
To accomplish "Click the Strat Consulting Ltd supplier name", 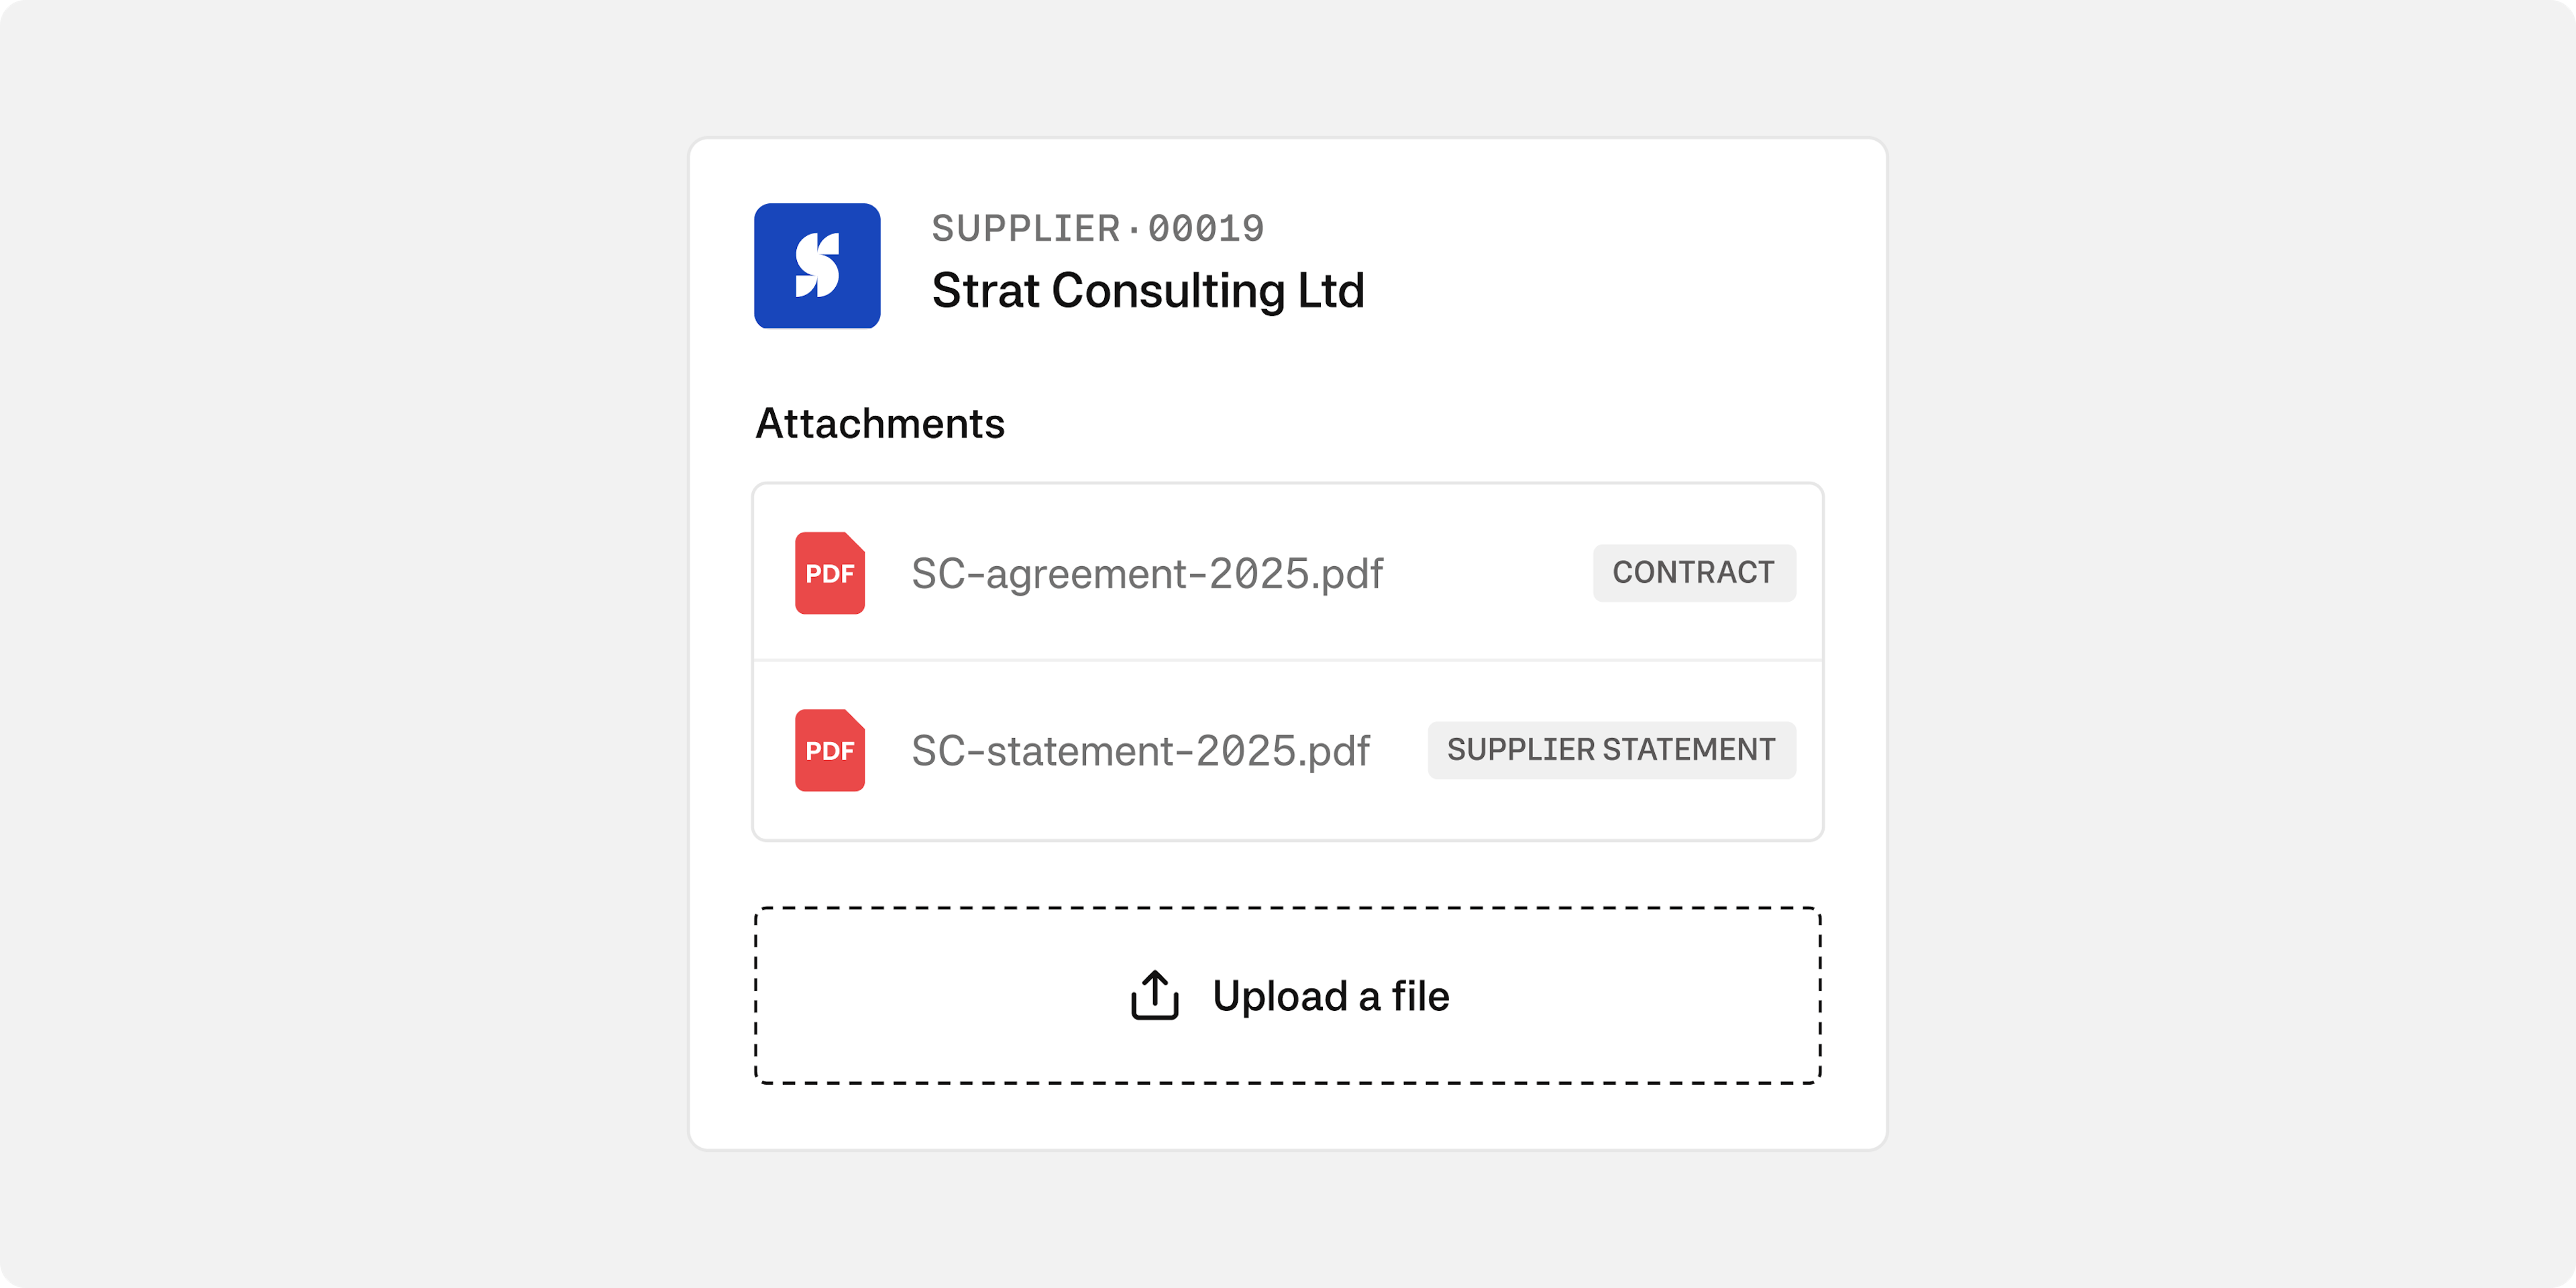I will [x=1148, y=291].
